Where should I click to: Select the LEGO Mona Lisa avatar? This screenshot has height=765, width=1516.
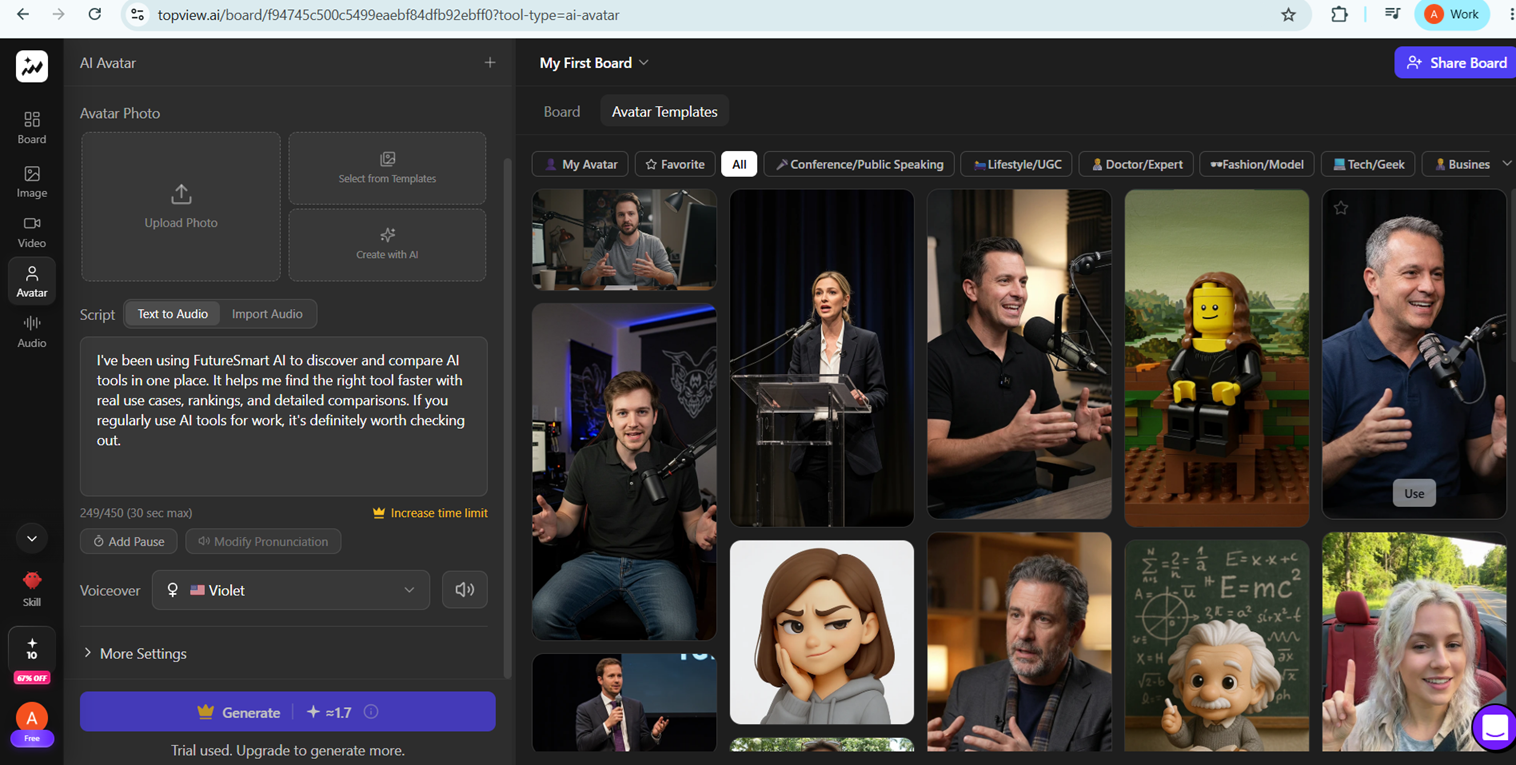coord(1216,358)
